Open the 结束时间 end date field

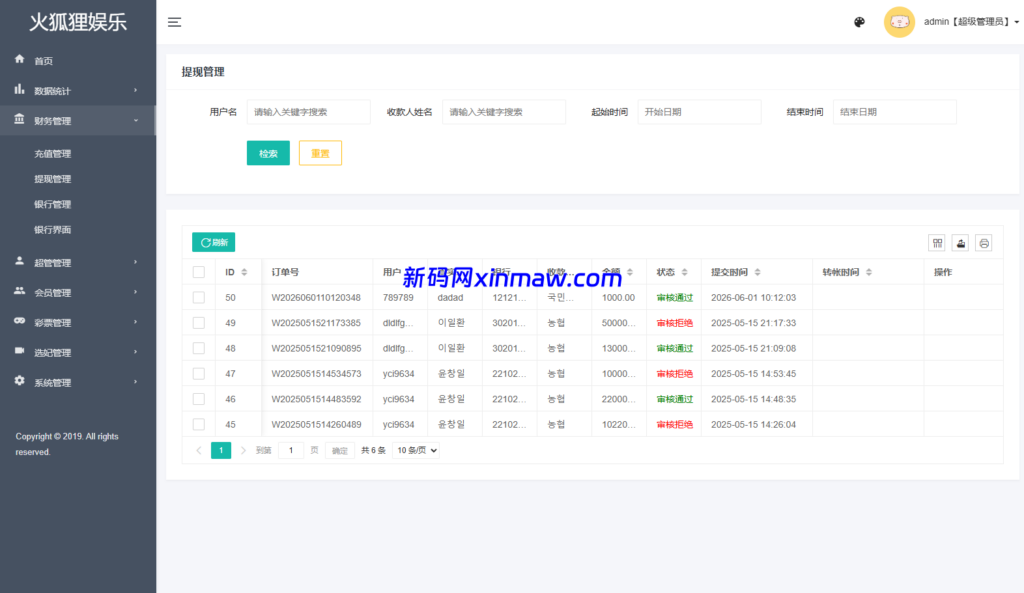pos(895,112)
